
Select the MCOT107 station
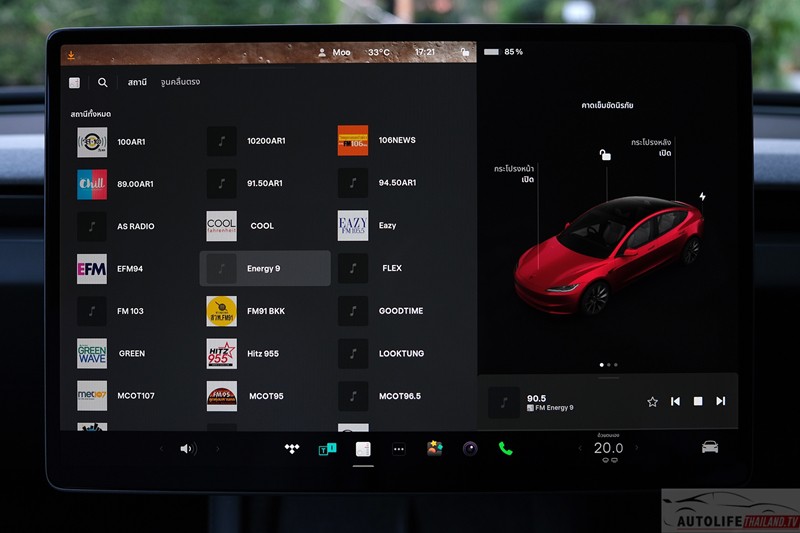pyautogui.click(x=133, y=396)
